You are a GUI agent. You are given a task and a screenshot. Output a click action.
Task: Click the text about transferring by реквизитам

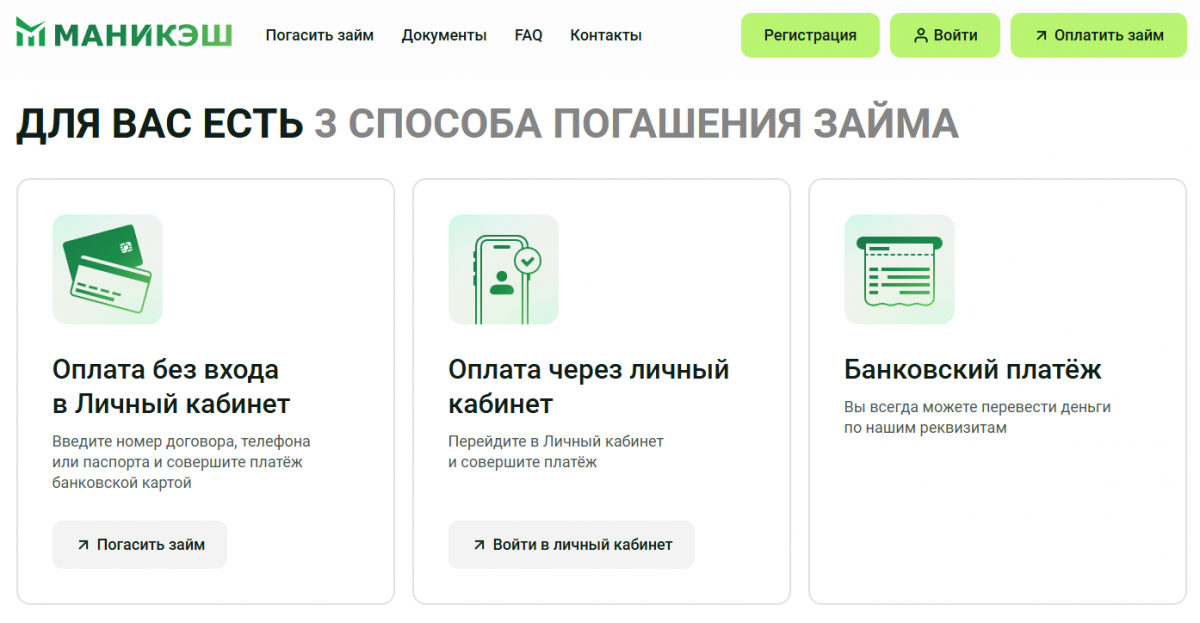(977, 417)
